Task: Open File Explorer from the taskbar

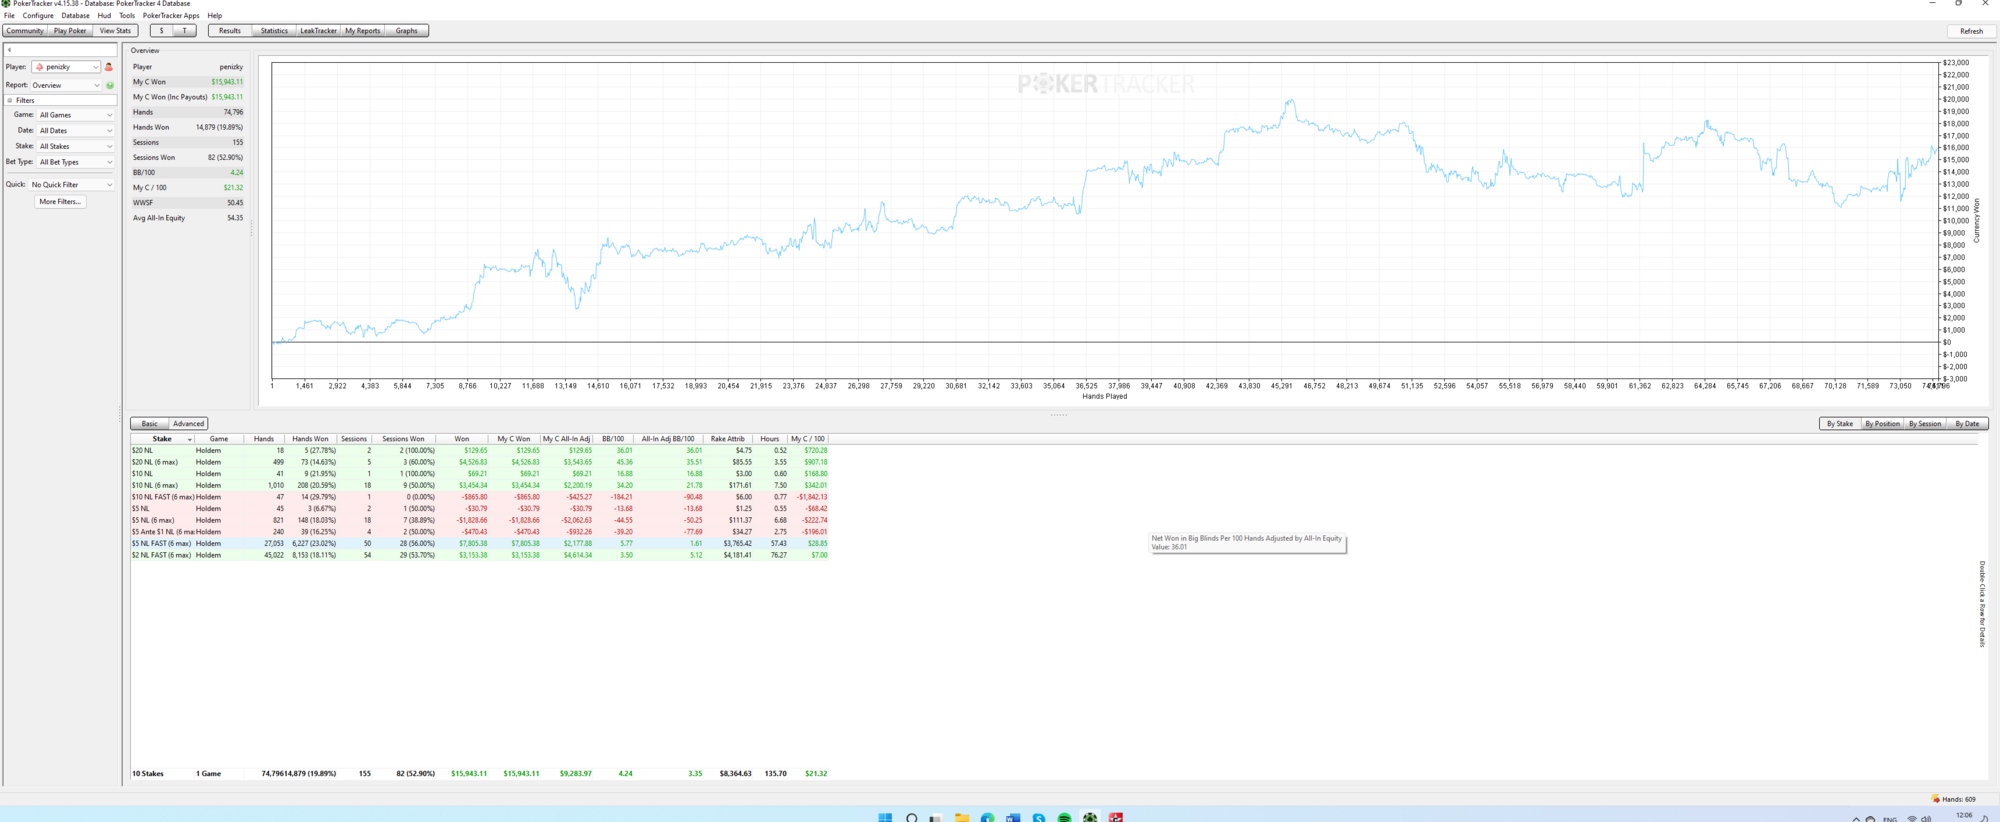Action: pyautogui.click(x=962, y=817)
